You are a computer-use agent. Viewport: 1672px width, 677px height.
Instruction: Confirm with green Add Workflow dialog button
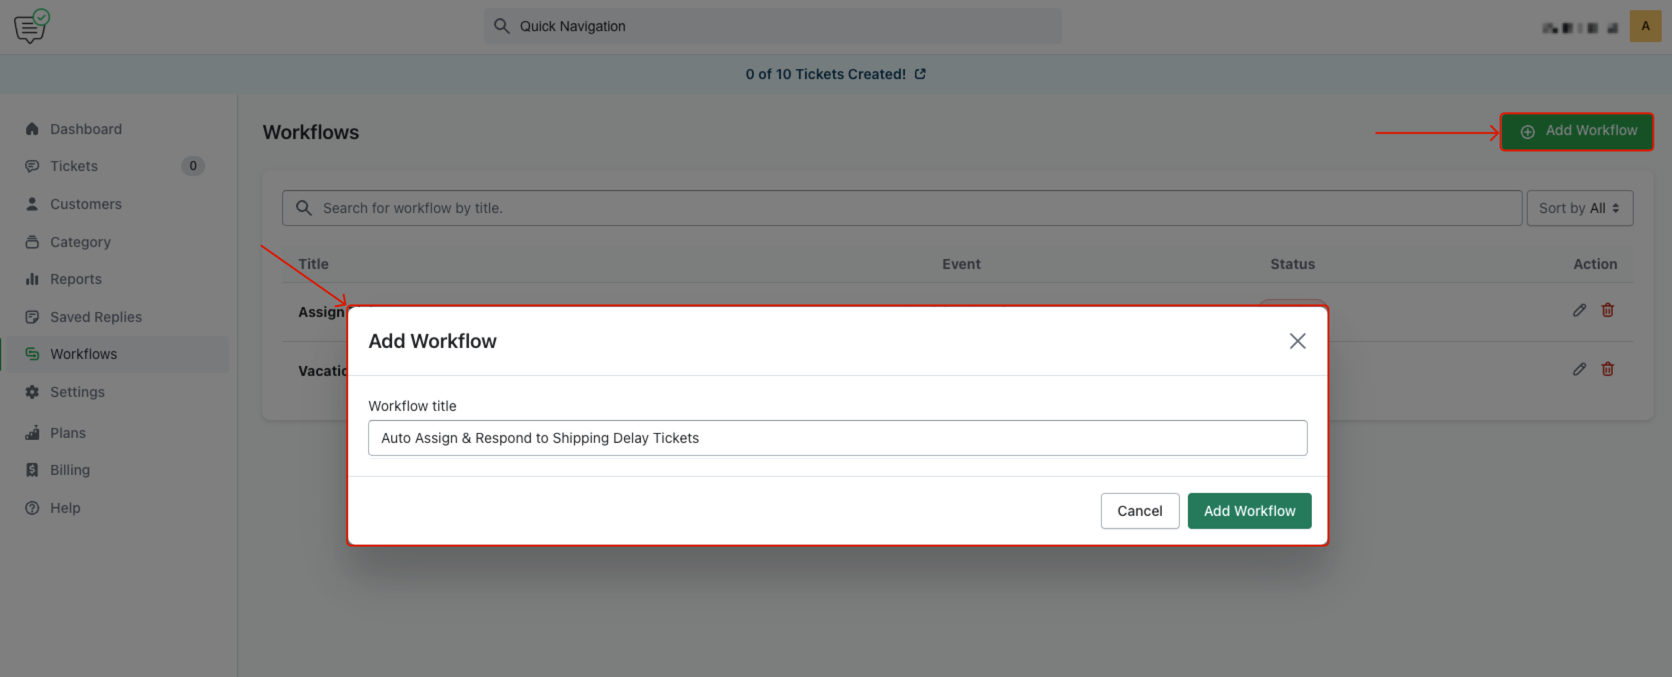(x=1249, y=511)
